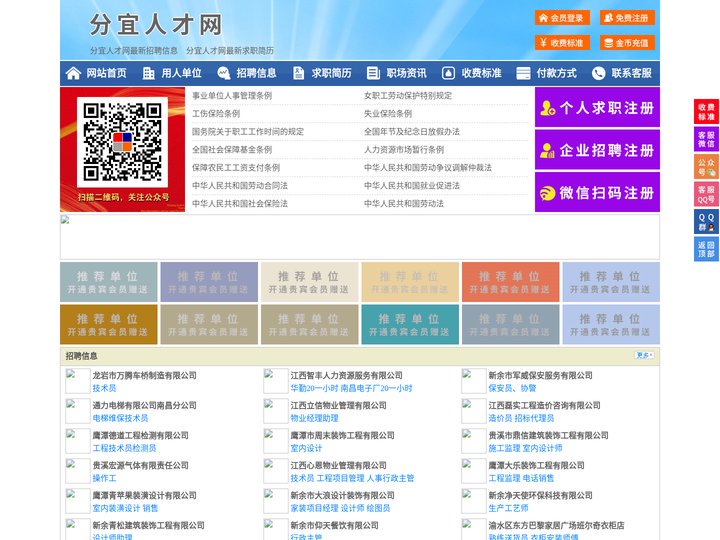Click the 分宜人才网最新求职简历 header link

230,51
